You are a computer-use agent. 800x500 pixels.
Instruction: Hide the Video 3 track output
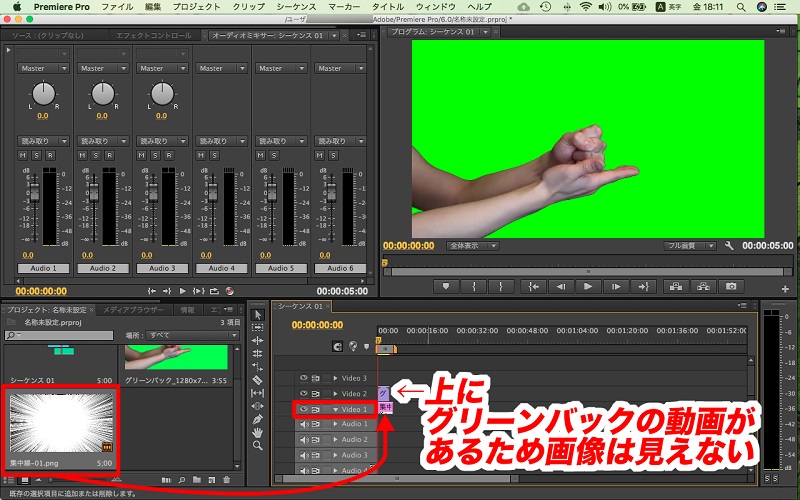pos(304,378)
